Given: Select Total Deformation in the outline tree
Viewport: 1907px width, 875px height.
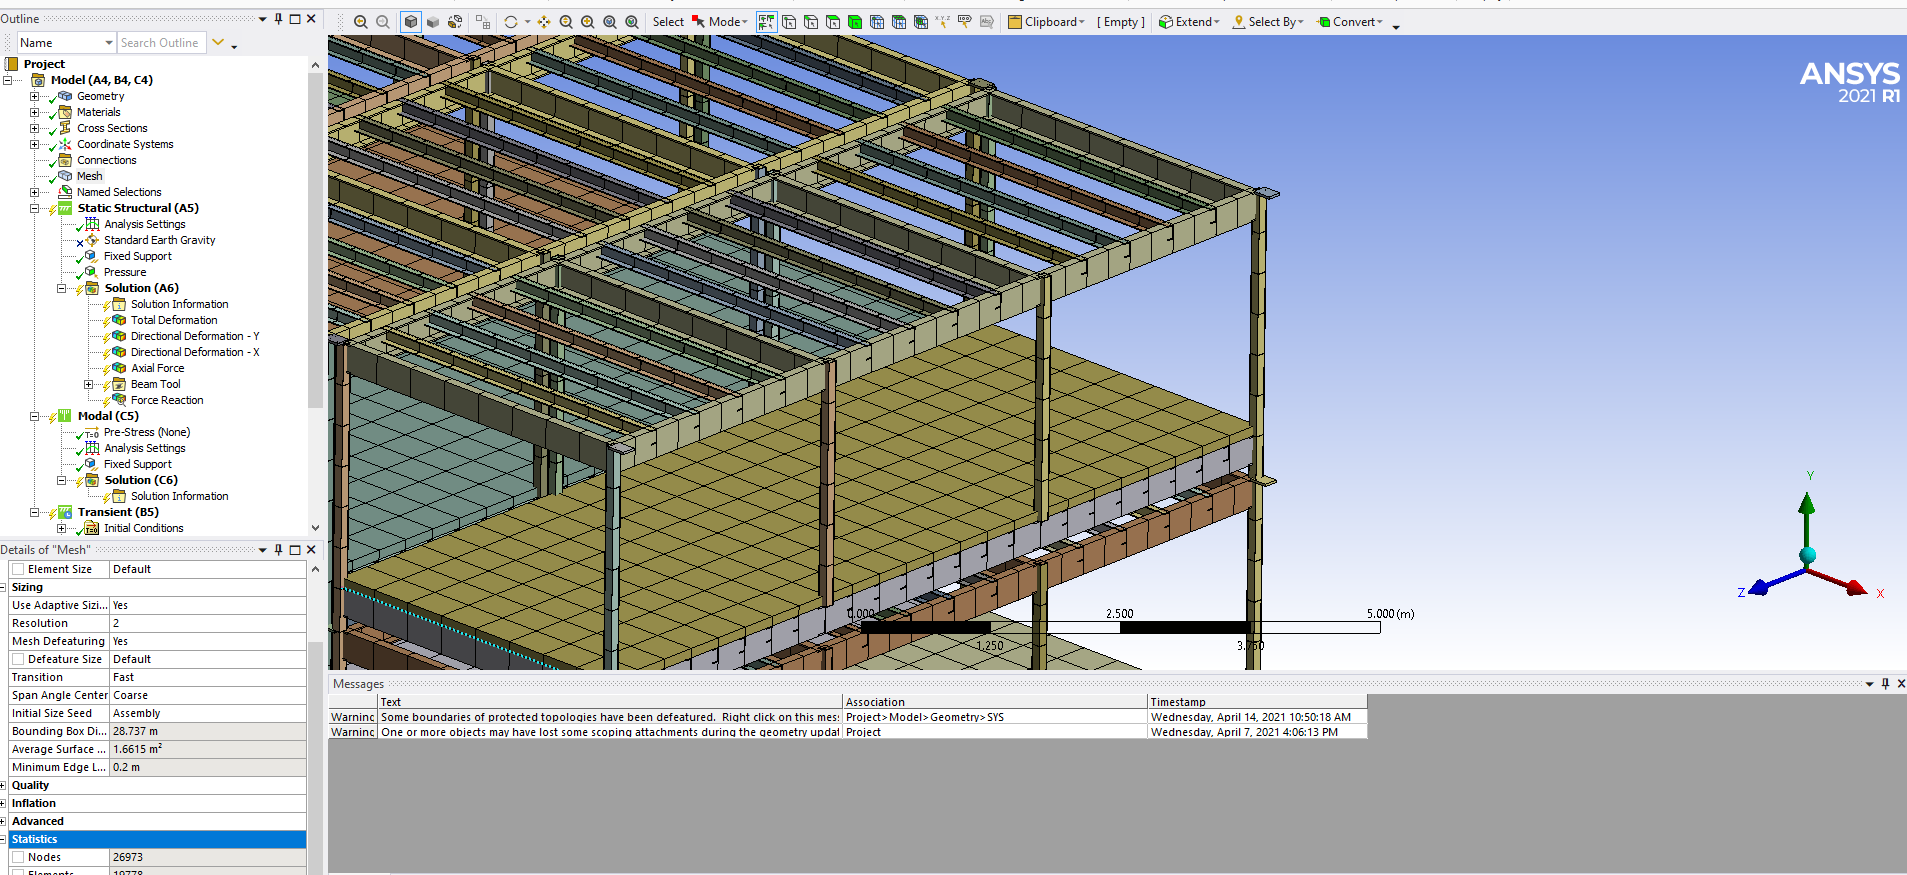Looking at the screenshot, I should [x=173, y=320].
